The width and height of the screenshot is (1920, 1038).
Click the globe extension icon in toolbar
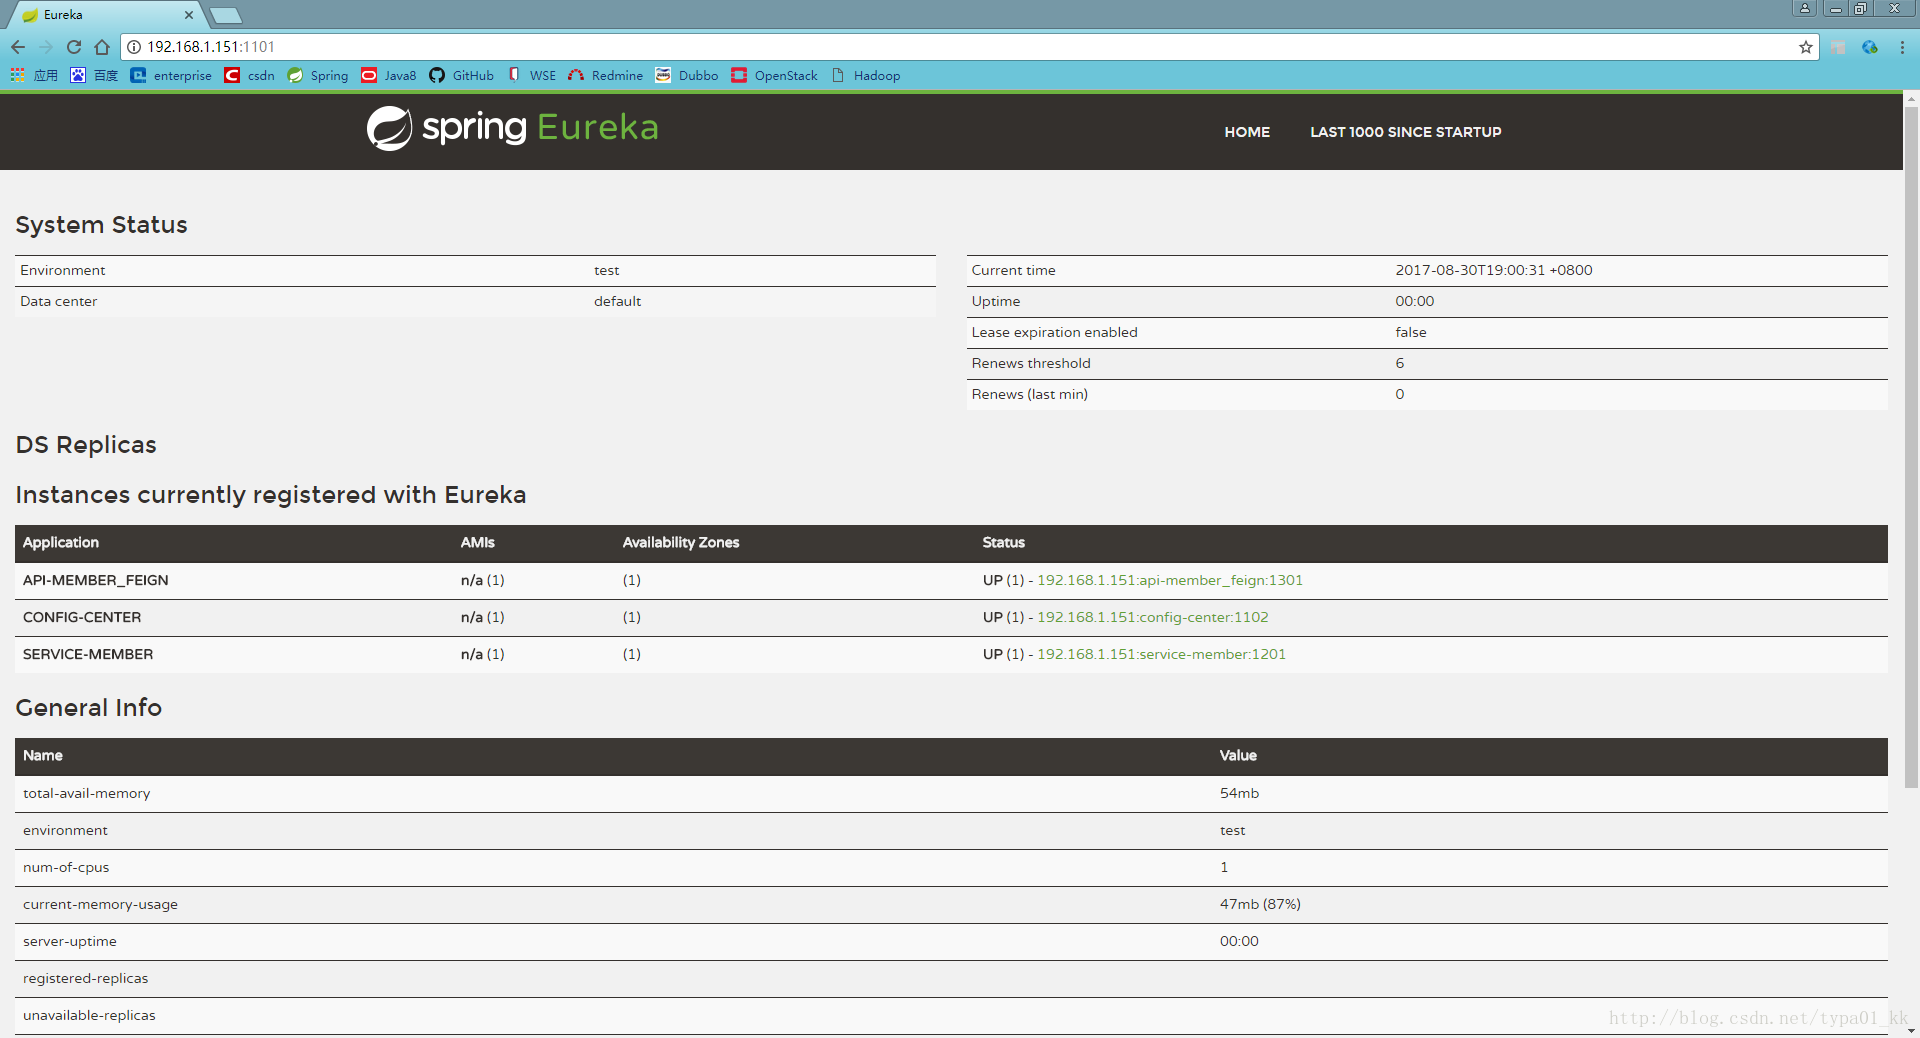1870,47
